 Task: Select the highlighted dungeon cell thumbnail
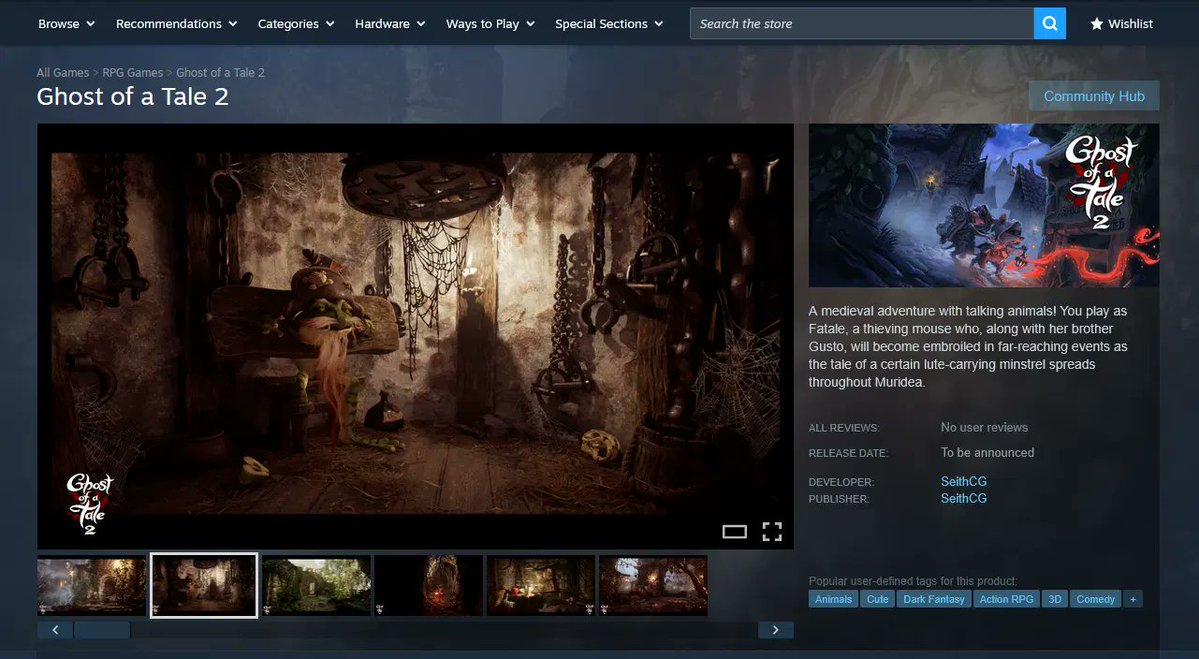(x=203, y=586)
